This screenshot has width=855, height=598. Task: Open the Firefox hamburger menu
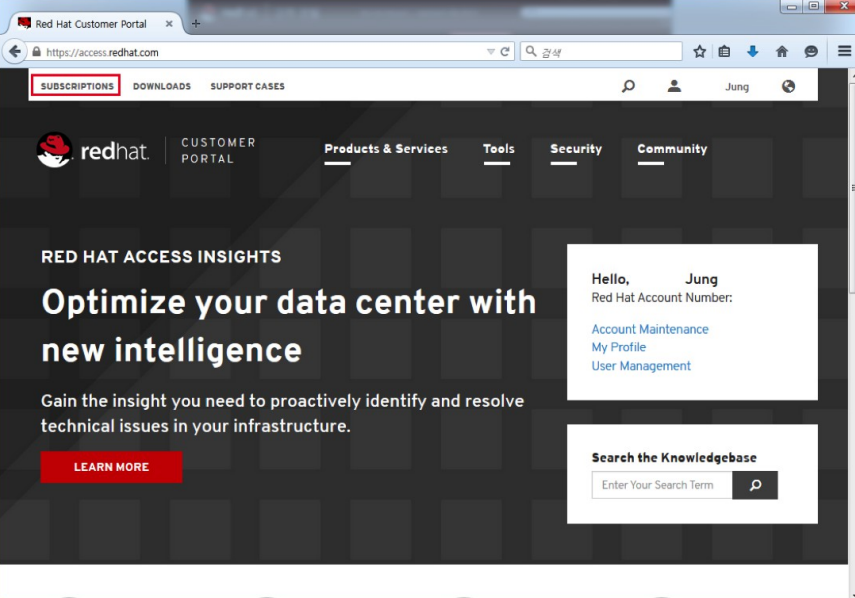coord(844,51)
